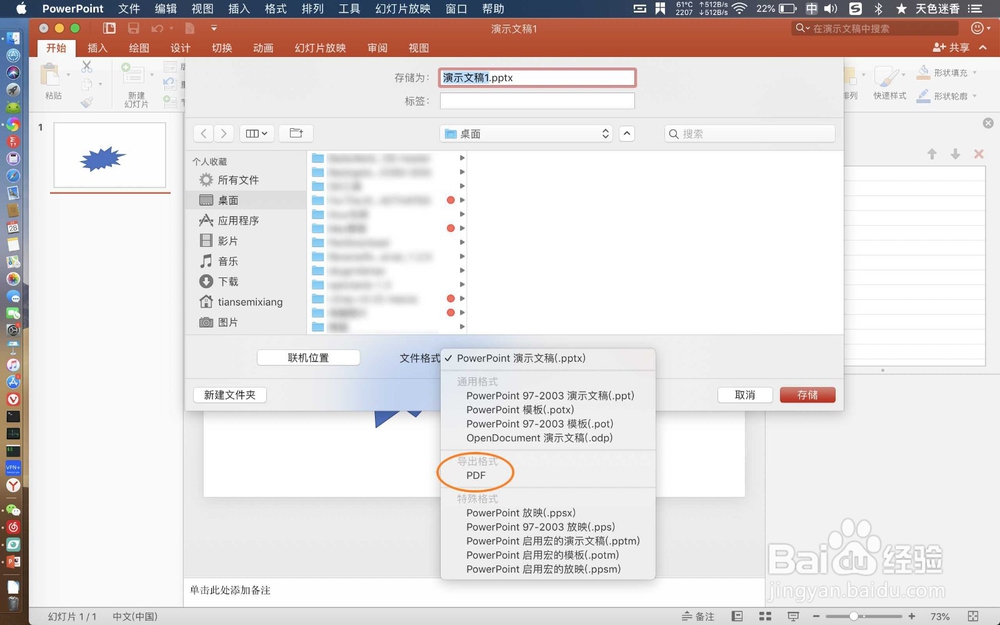The image size is (1000, 625).
Task: Switch to normal view icon in status bar
Action: (x=737, y=616)
